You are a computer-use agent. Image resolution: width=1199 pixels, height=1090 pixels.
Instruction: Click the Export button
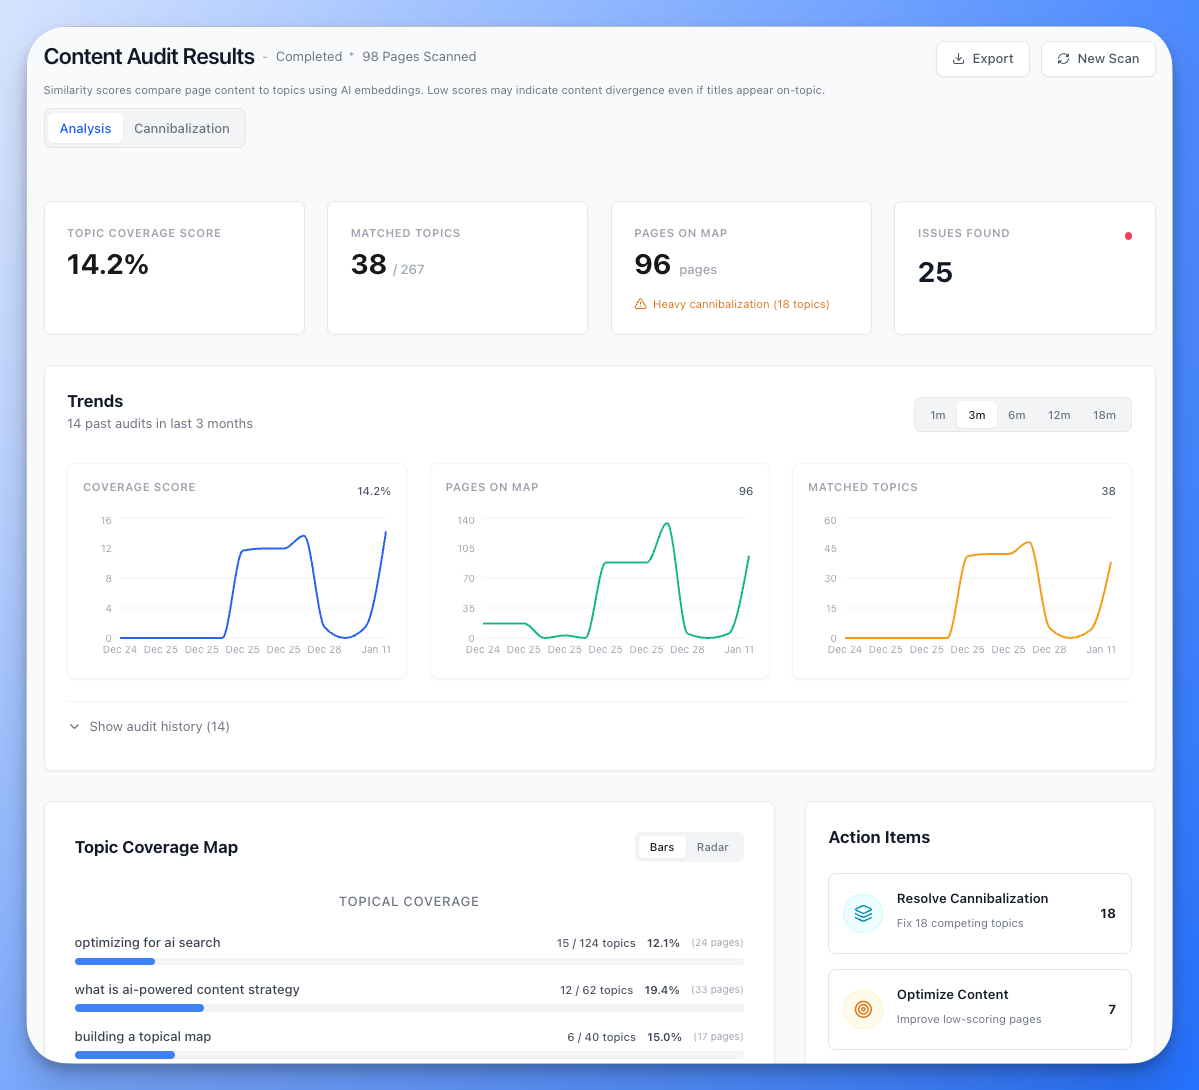(982, 58)
